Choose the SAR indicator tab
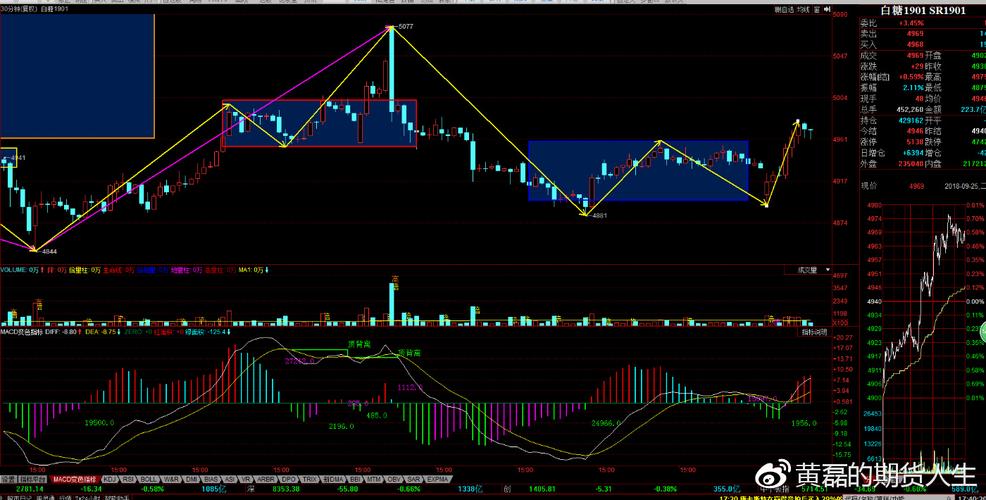Screen dimensions: 986x500 point(413,479)
